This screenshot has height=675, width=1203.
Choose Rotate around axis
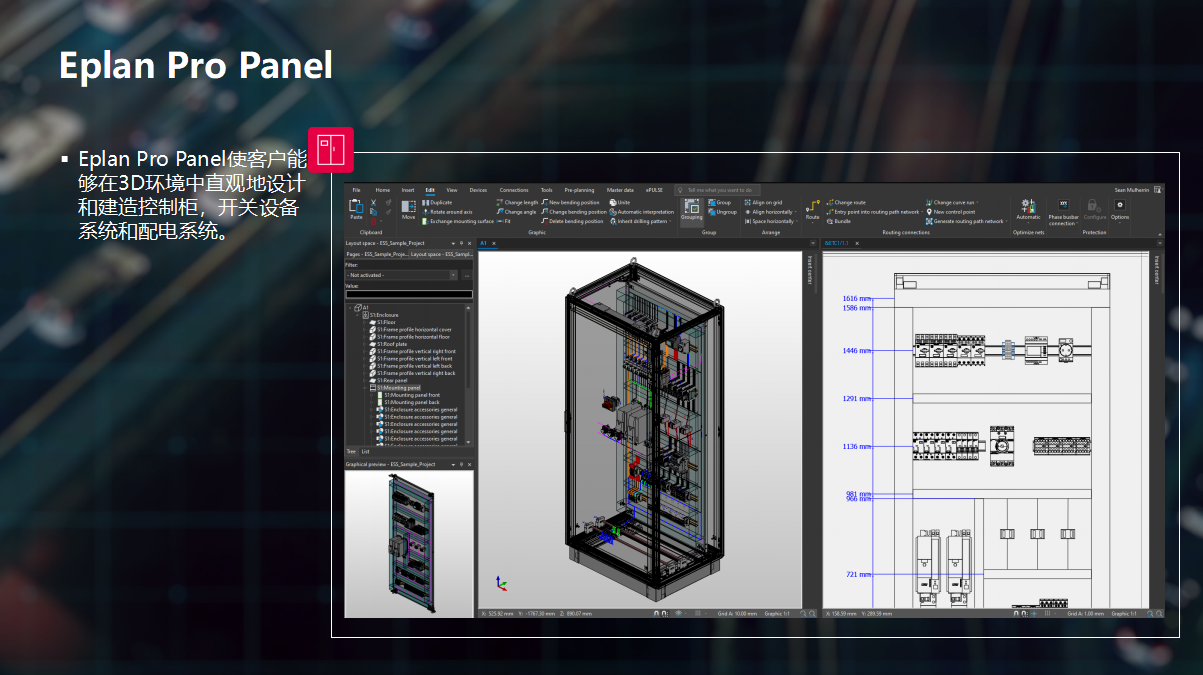[x=447, y=212]
